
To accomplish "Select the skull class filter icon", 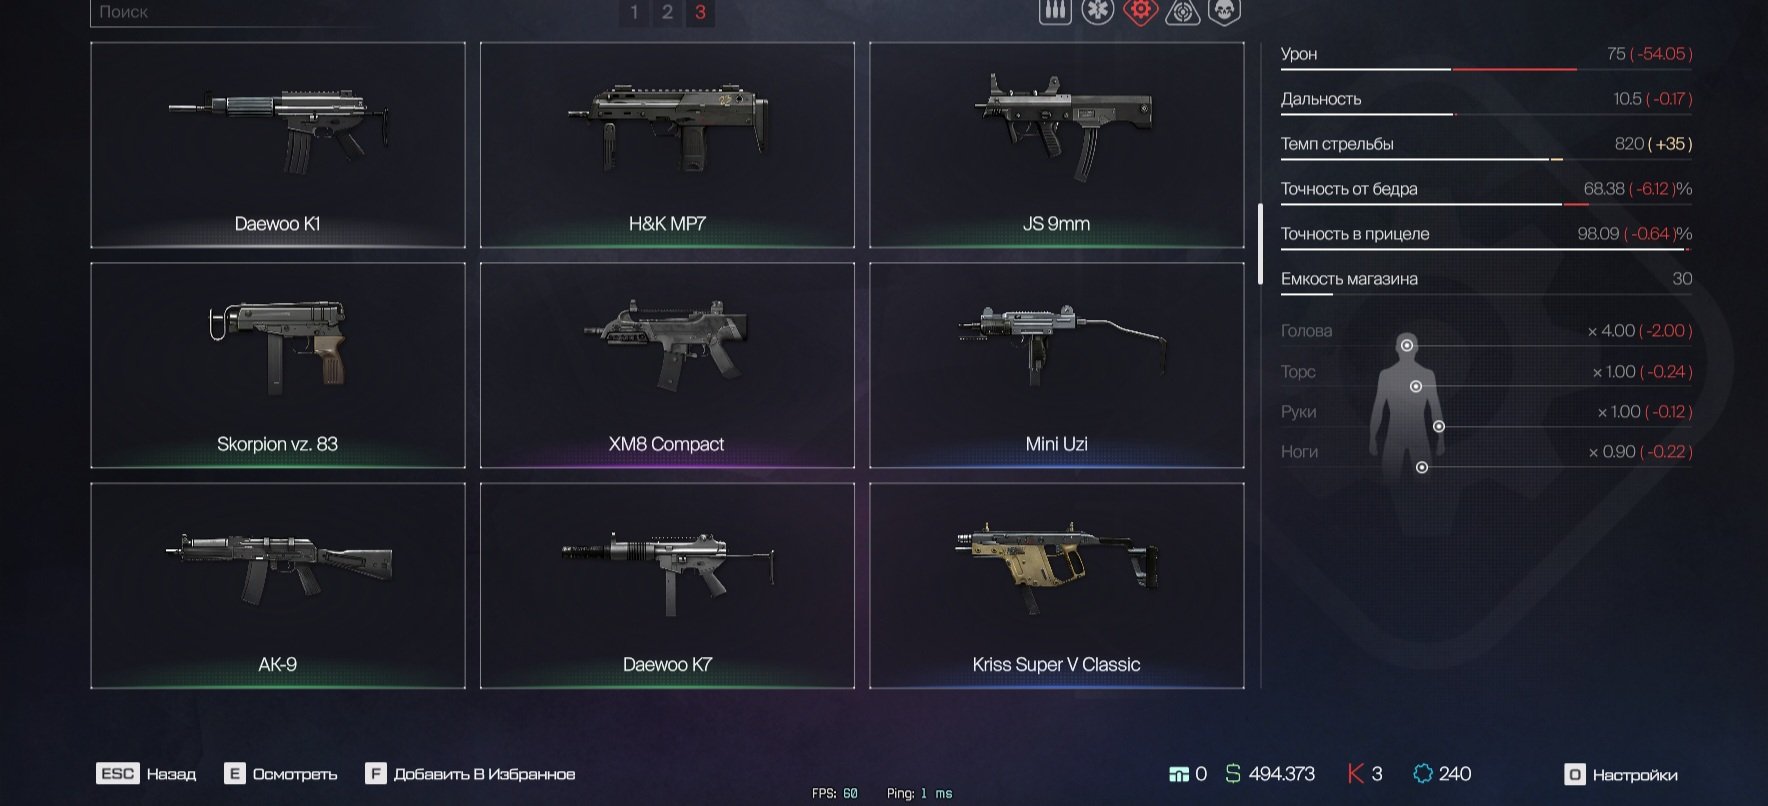I will click(x=1224, y=11).
